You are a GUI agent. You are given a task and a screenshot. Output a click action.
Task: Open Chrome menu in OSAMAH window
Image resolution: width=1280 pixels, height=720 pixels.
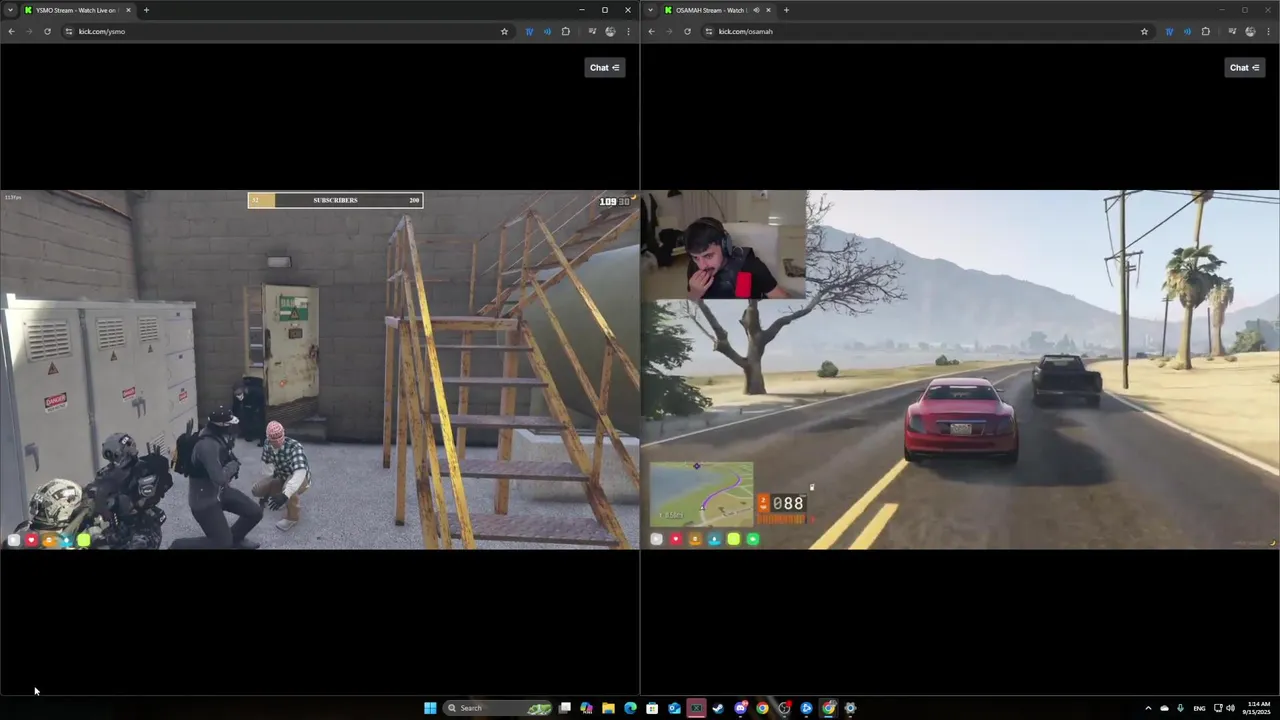coord(1268,31)
